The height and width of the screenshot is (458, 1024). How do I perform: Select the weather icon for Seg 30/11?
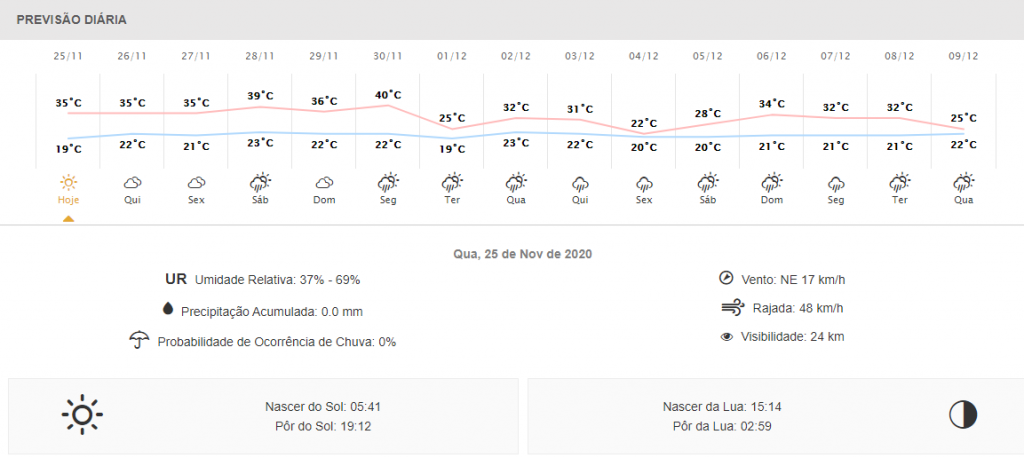388,182
